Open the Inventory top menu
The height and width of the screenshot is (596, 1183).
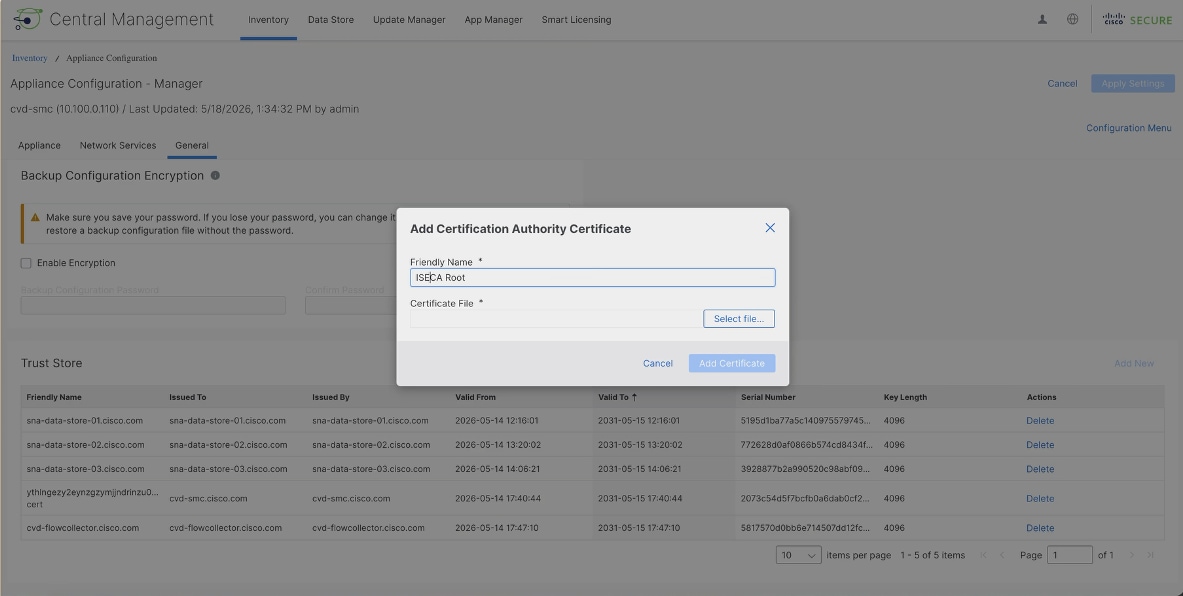(269, 20)
